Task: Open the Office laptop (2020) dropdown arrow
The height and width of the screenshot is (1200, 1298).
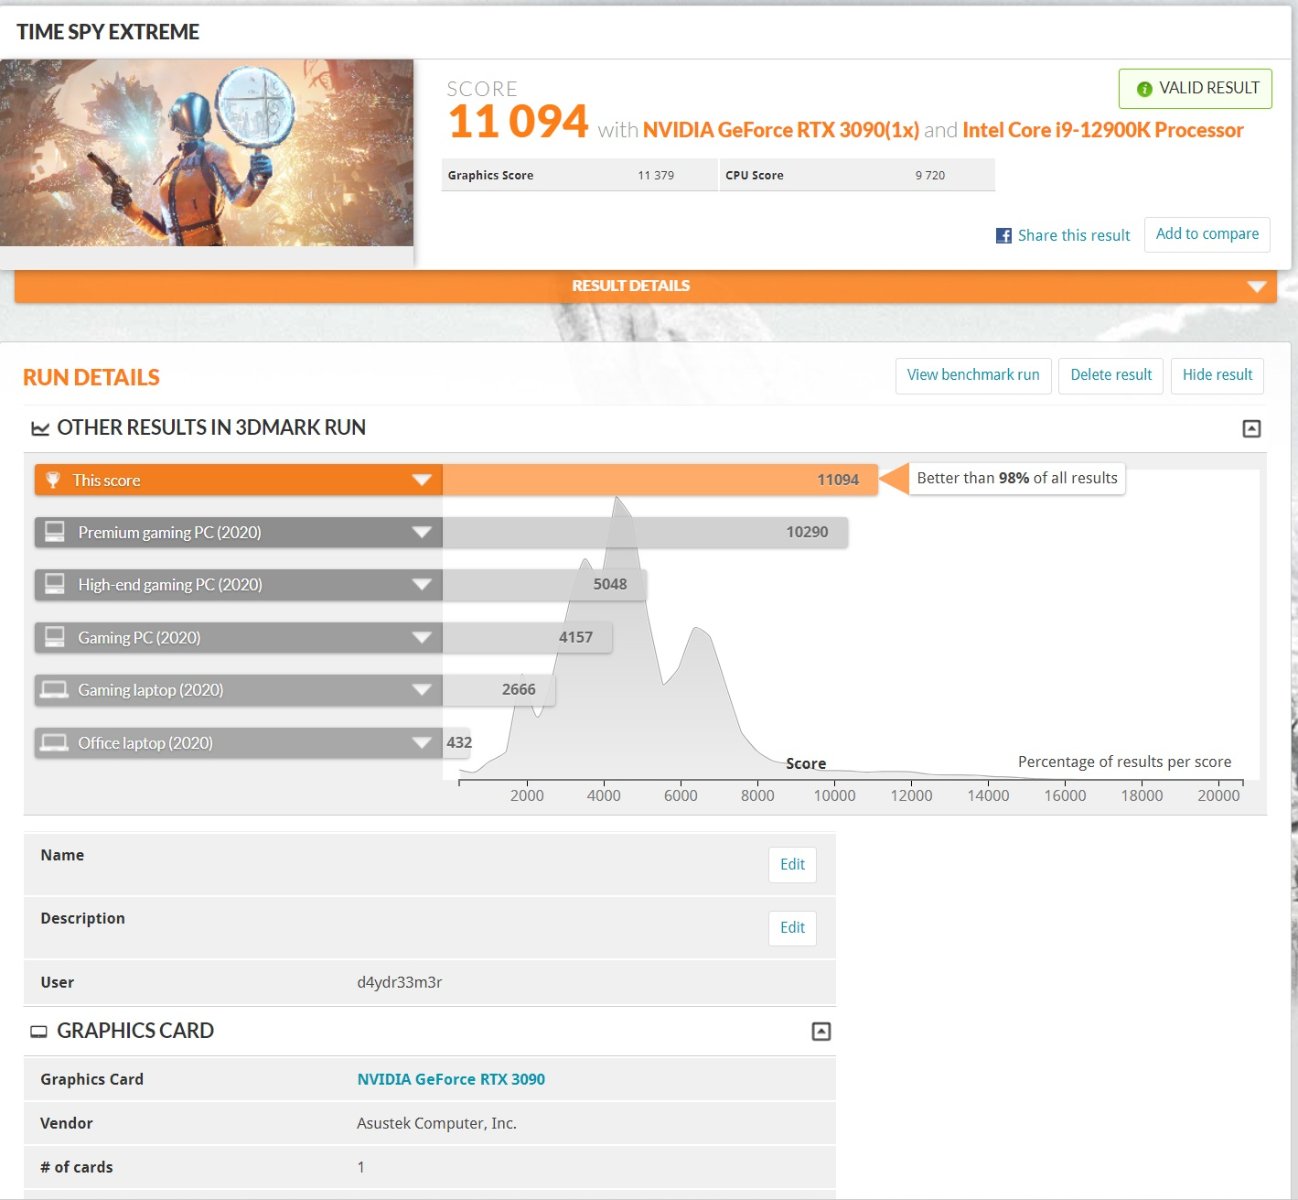Action: click(422, 743)
